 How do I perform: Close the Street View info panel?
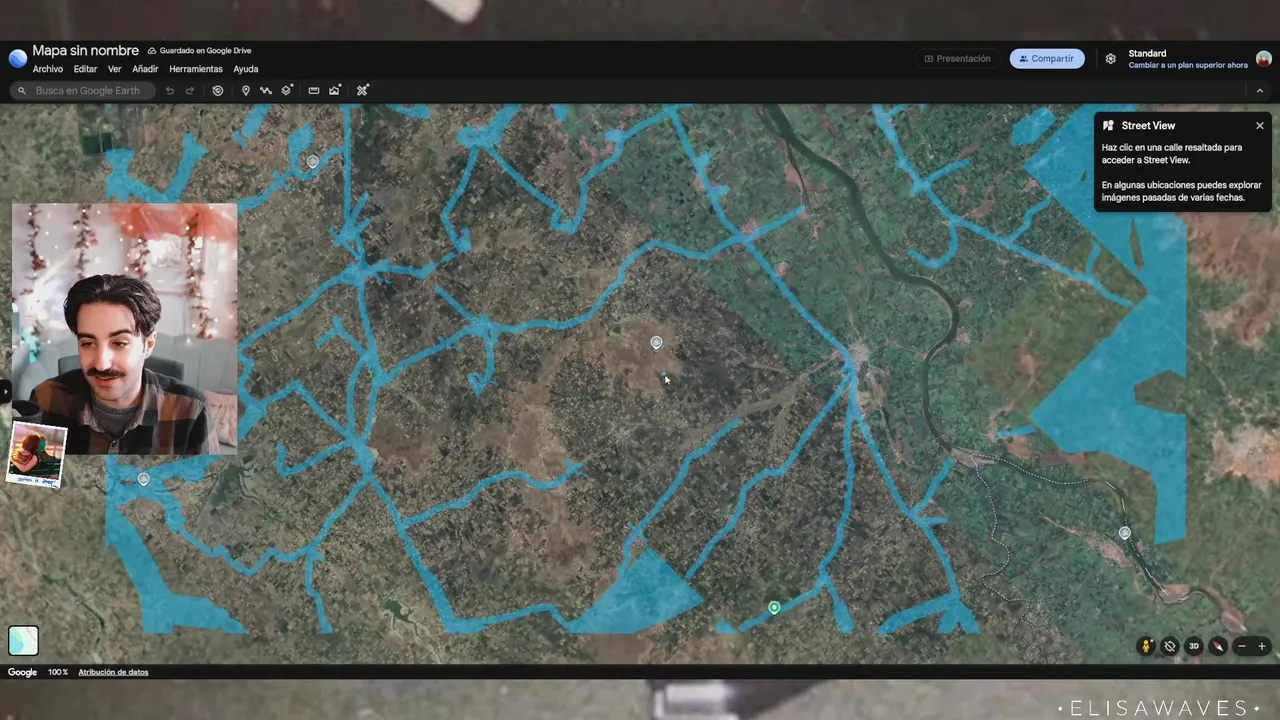tap(1260, 126)
